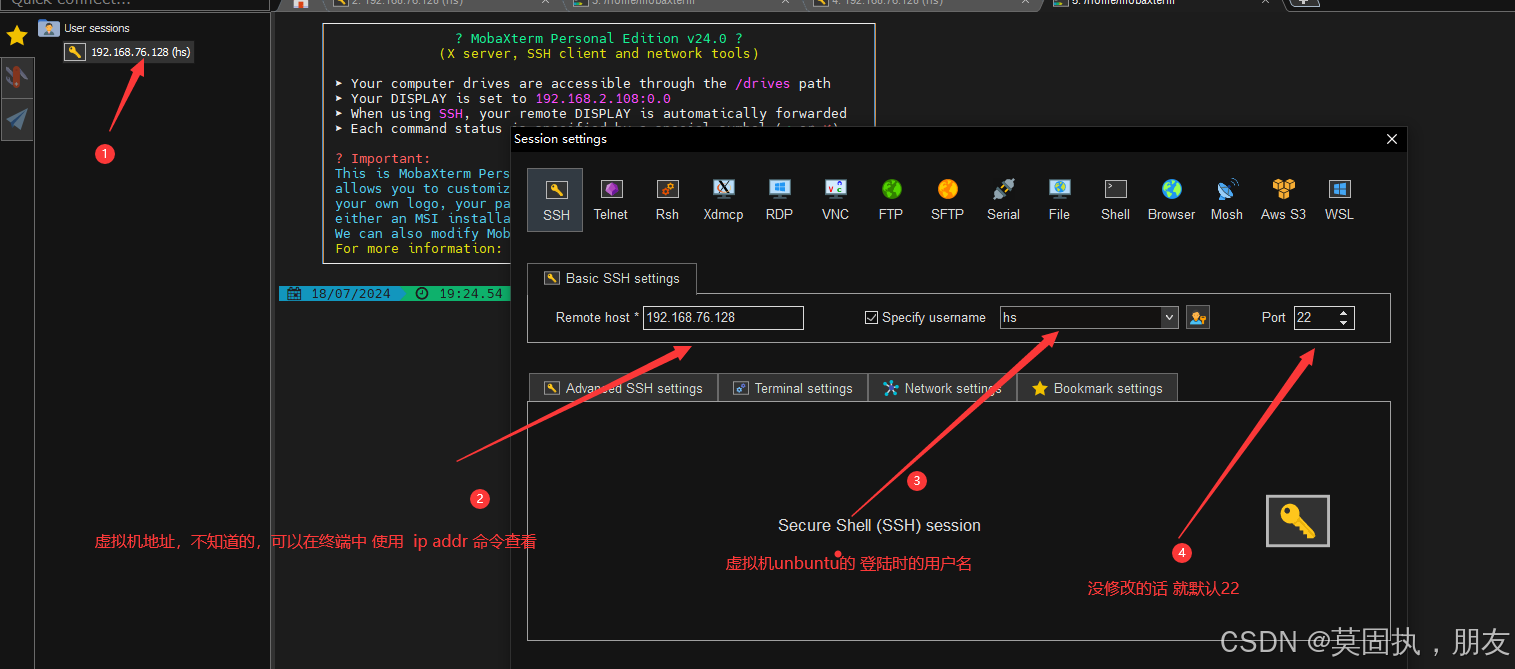Click the User sessions folder icon
The width and height of the screenshot is (1515, 669).
tap(48, 28)
